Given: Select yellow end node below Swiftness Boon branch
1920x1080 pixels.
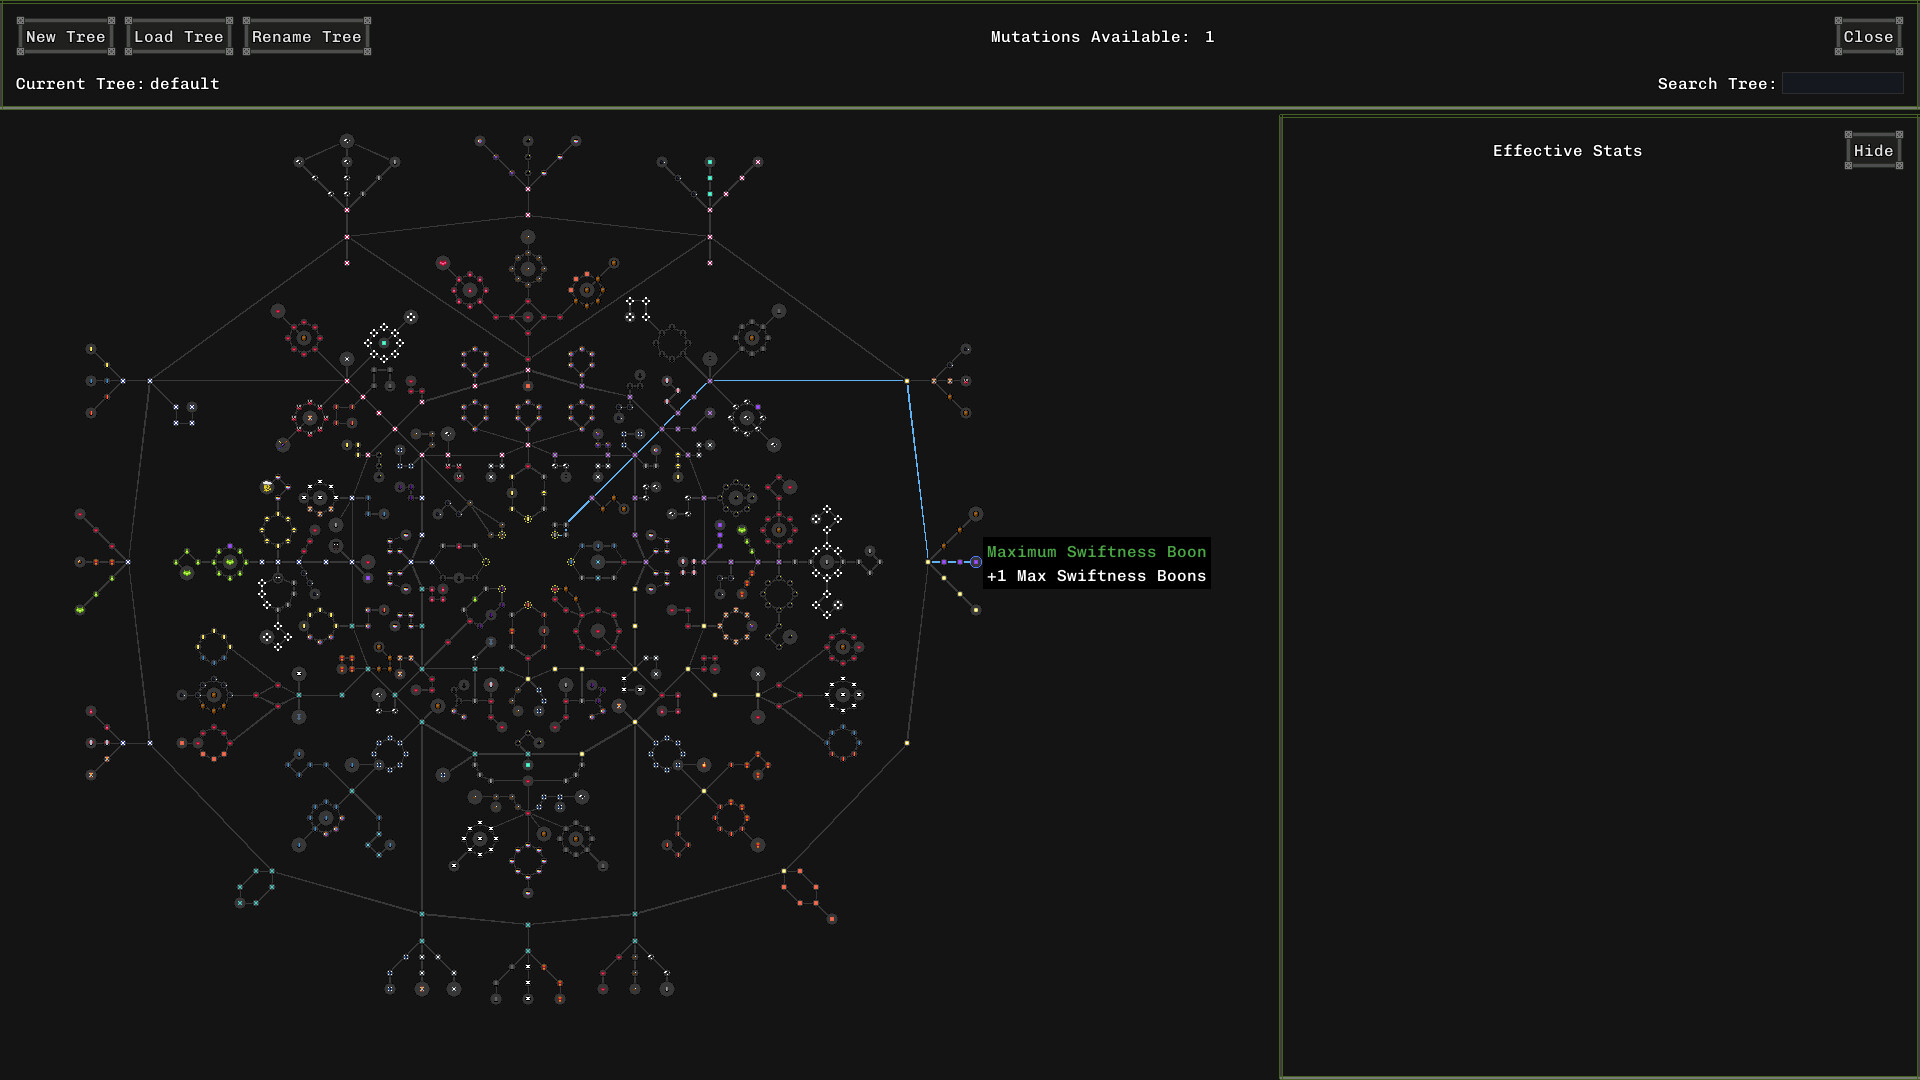Looking at the screenshot, I should 976,610.
